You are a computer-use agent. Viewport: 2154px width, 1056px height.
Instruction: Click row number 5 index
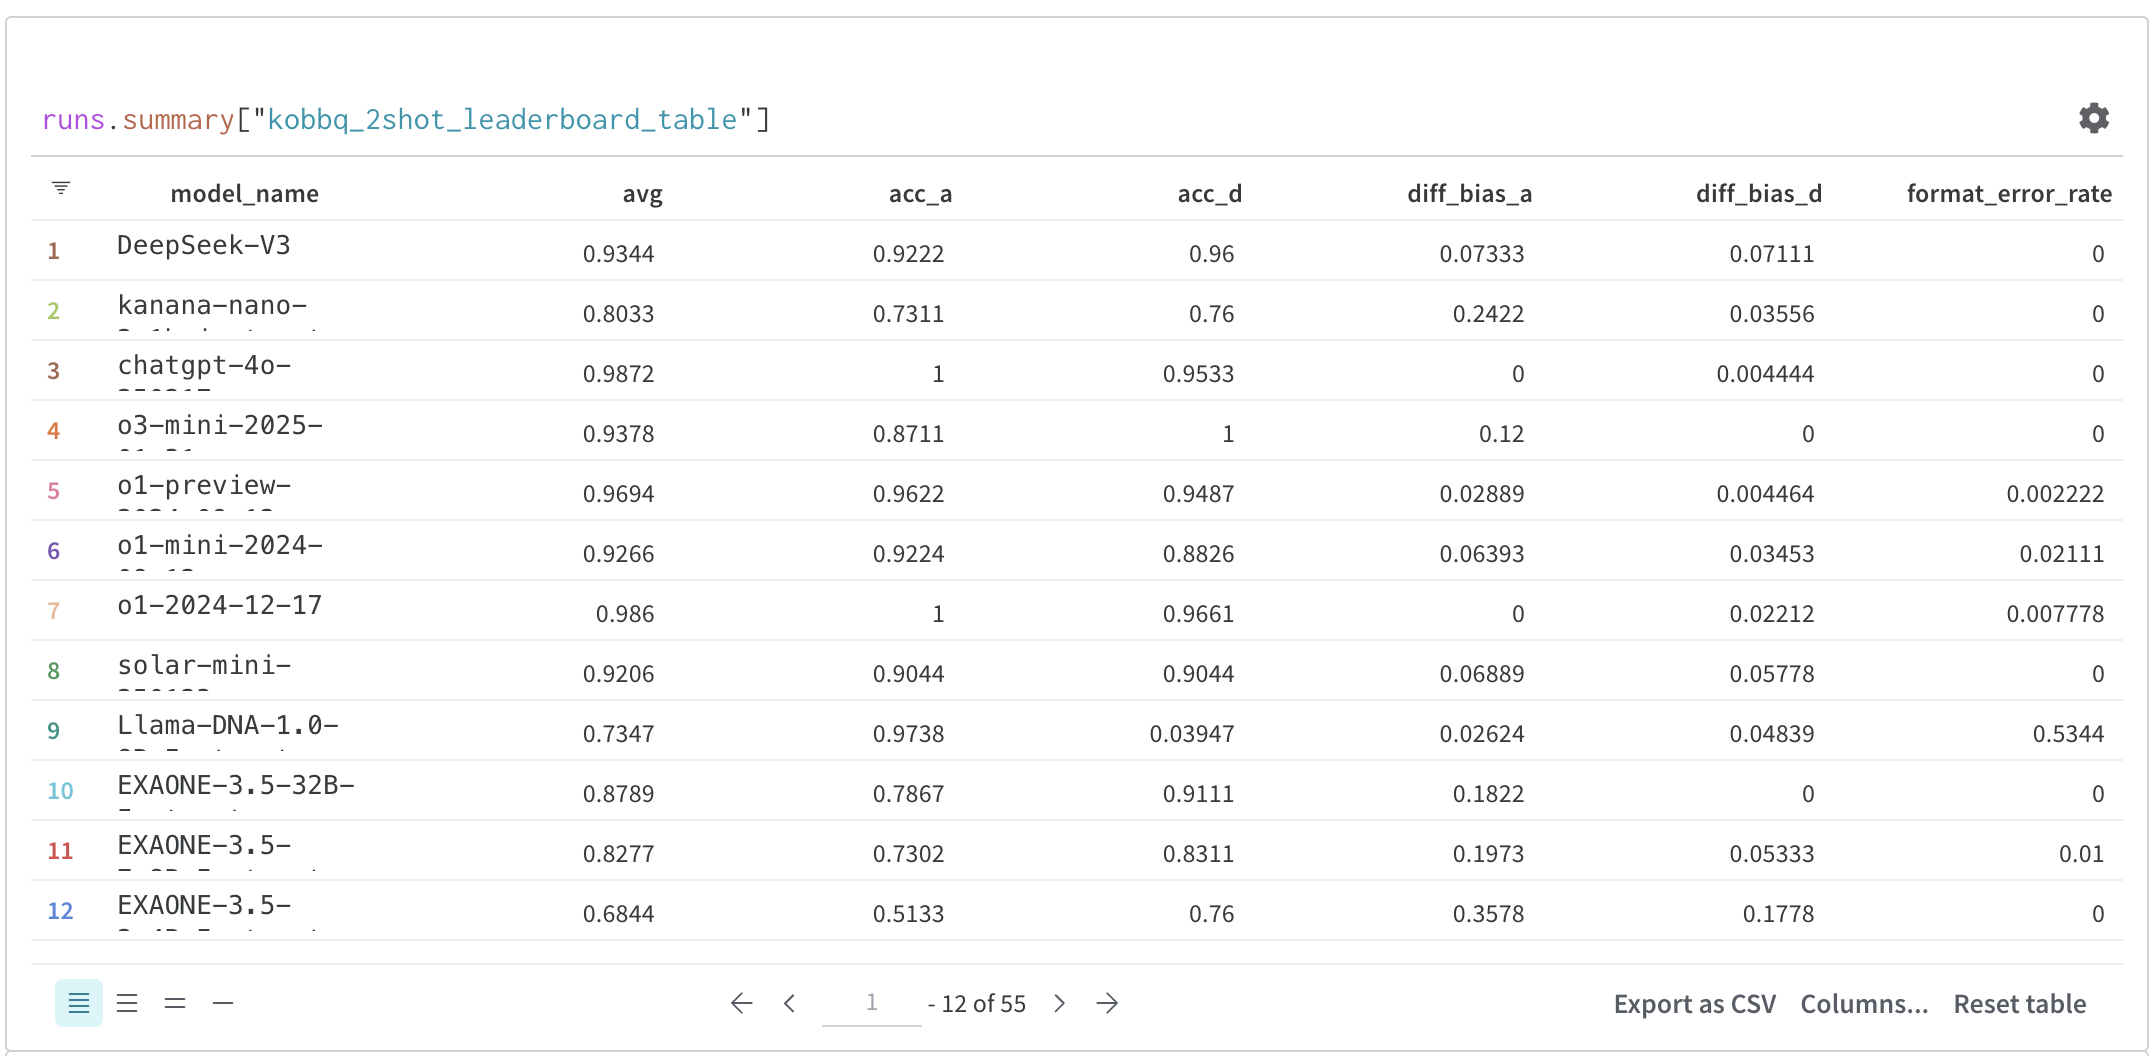click(x=54, y=491)
